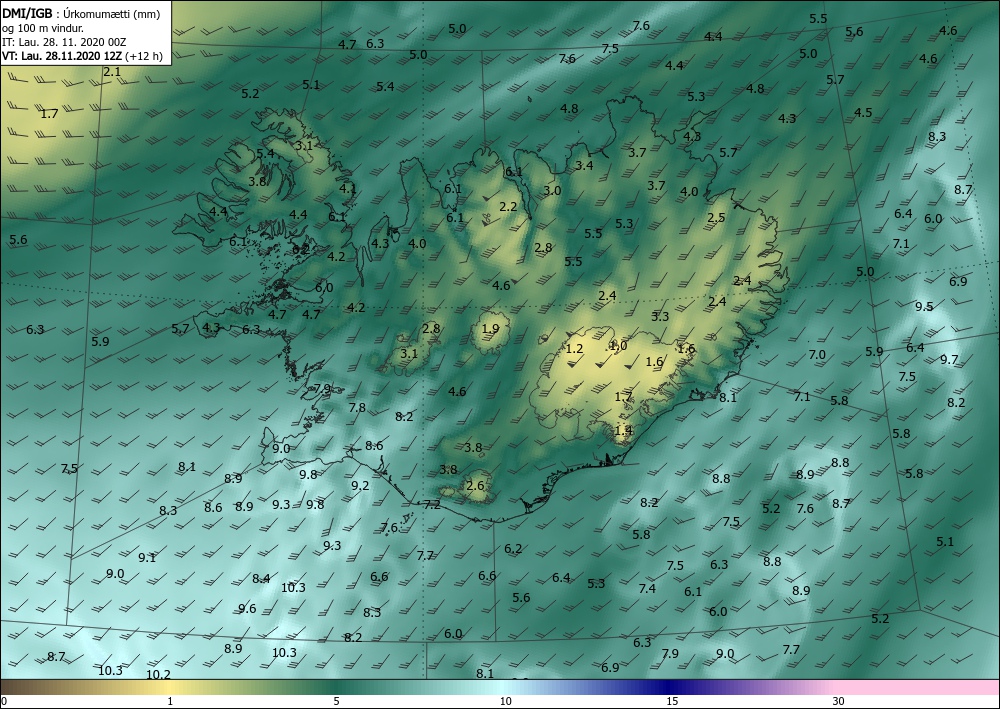Click the 7.8 value in southwest Iceland
Viewport: 1000px width, 709px height.
pos(357,407)
